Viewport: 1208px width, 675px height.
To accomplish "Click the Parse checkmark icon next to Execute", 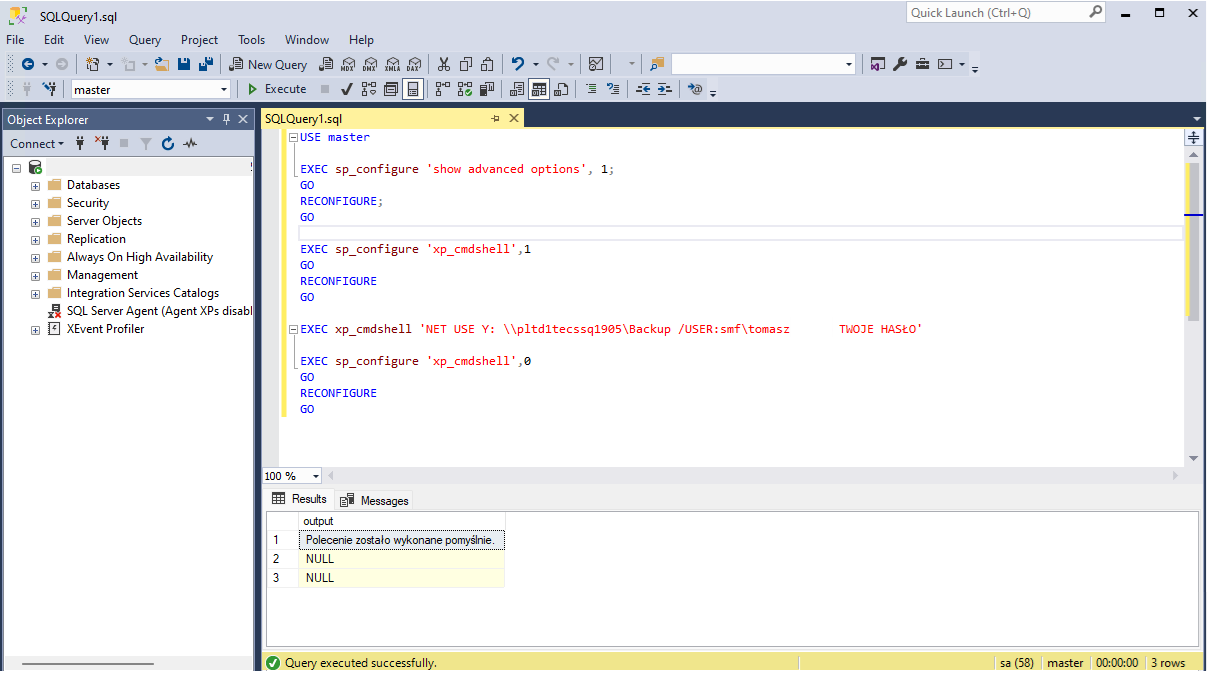I will click(346, 89).
